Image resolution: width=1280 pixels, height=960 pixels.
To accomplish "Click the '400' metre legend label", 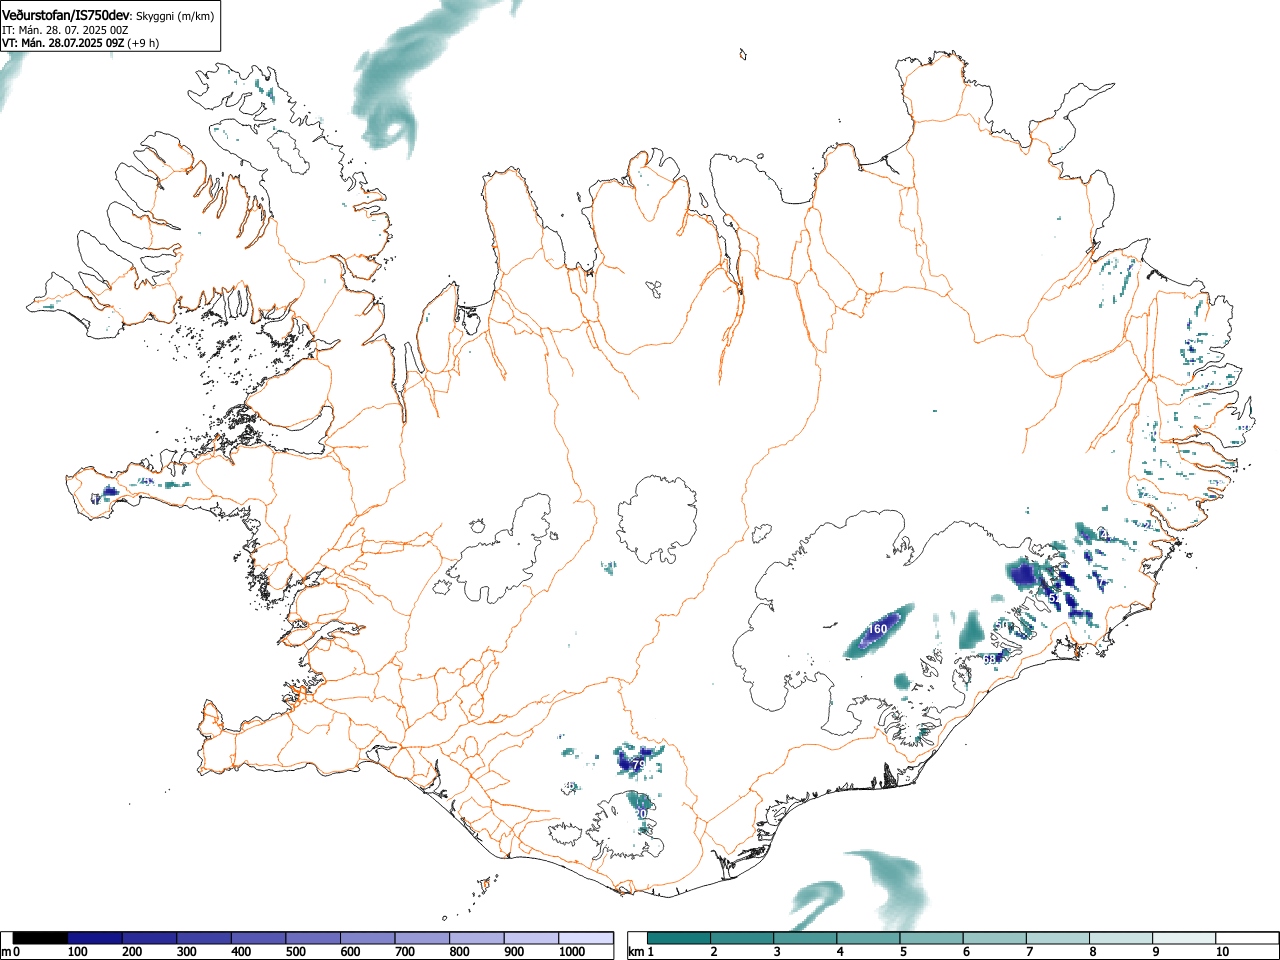I will pyautogui.click(x=241, y=952).
